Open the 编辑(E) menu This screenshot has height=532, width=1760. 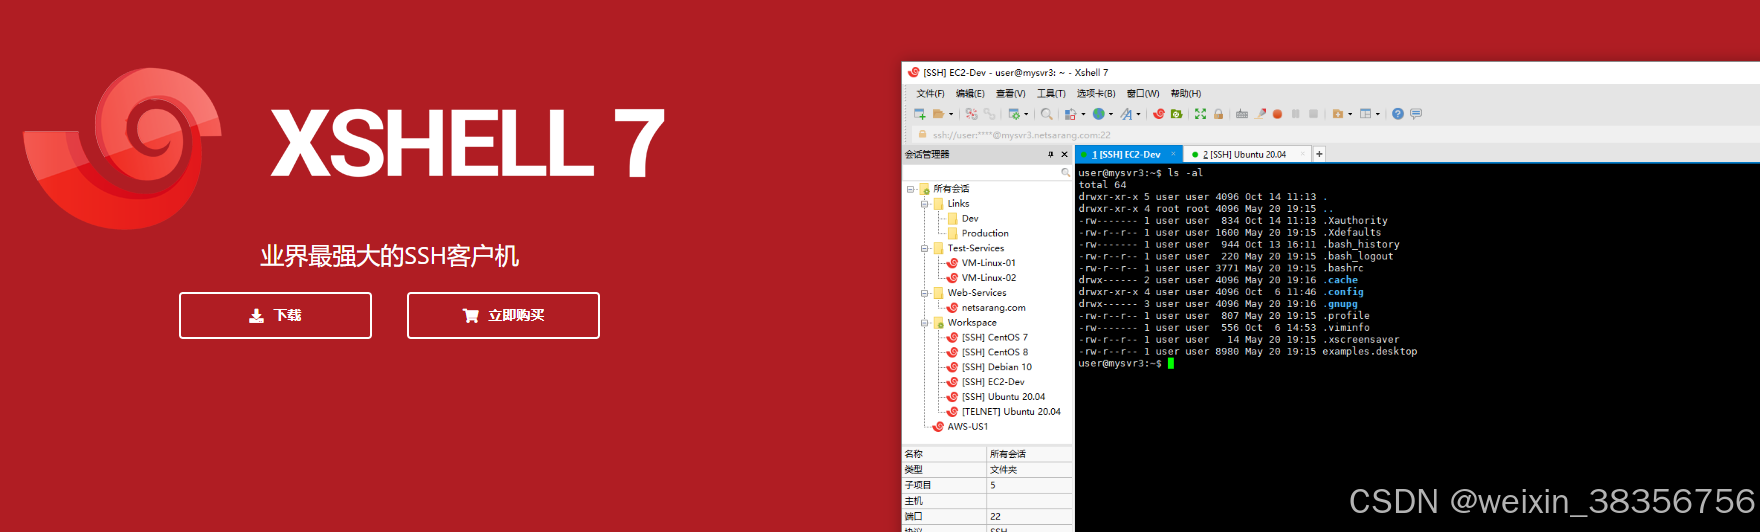coord(970,93)
